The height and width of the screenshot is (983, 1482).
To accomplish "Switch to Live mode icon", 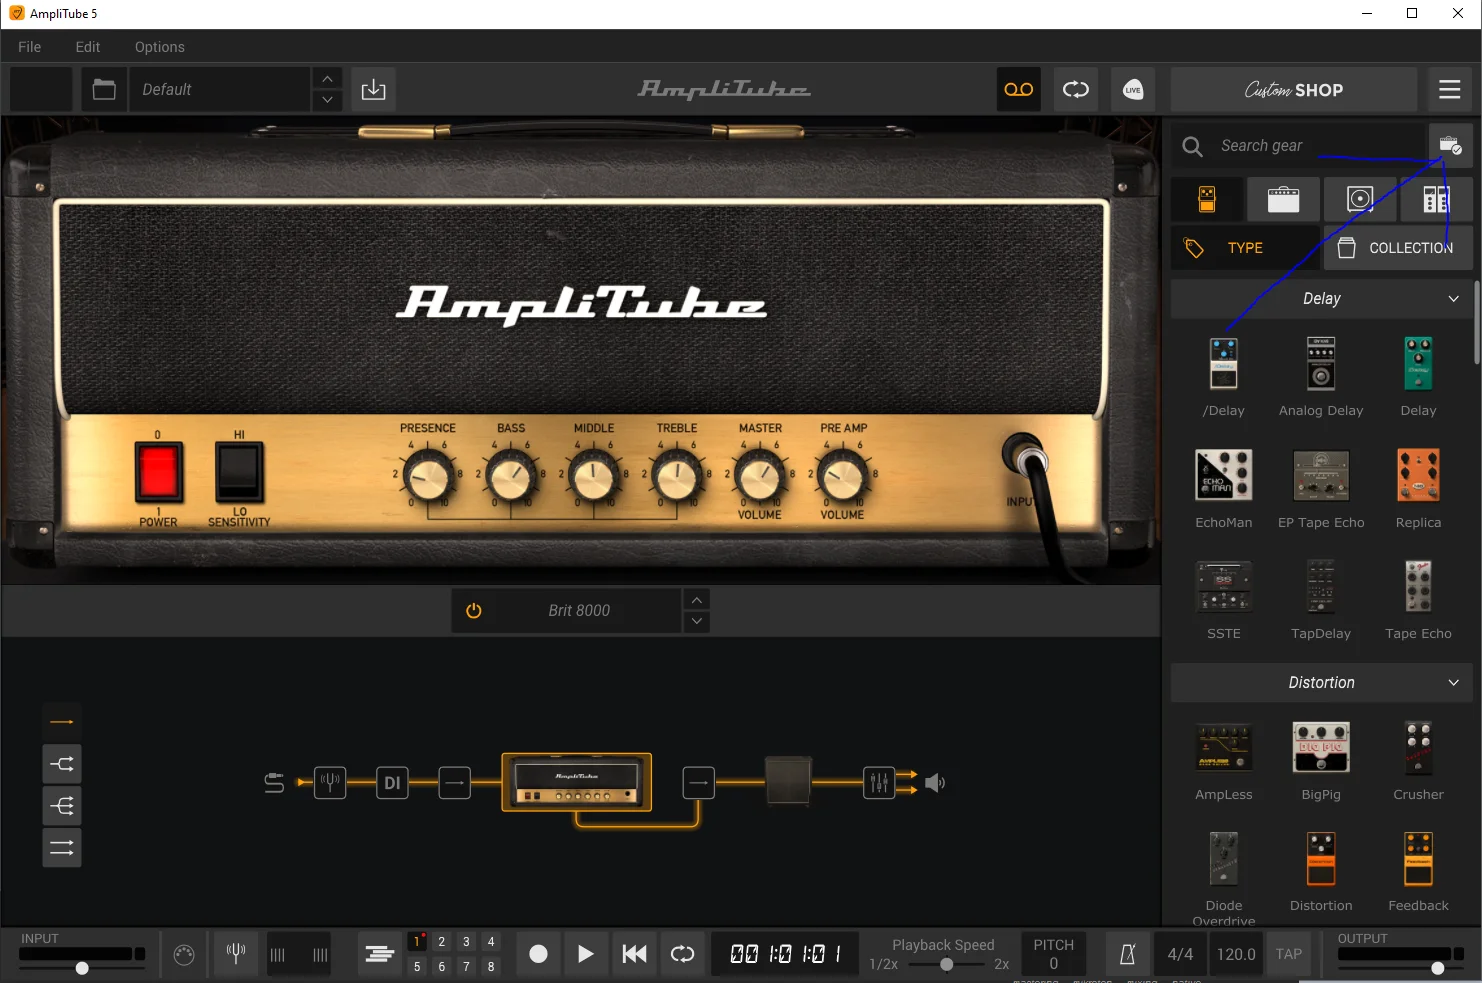I will [x=1132, y=89].
